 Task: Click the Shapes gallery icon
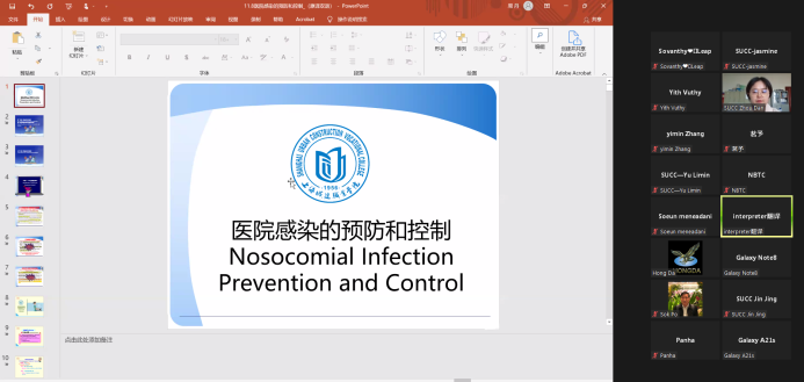[x=439, y=37]
